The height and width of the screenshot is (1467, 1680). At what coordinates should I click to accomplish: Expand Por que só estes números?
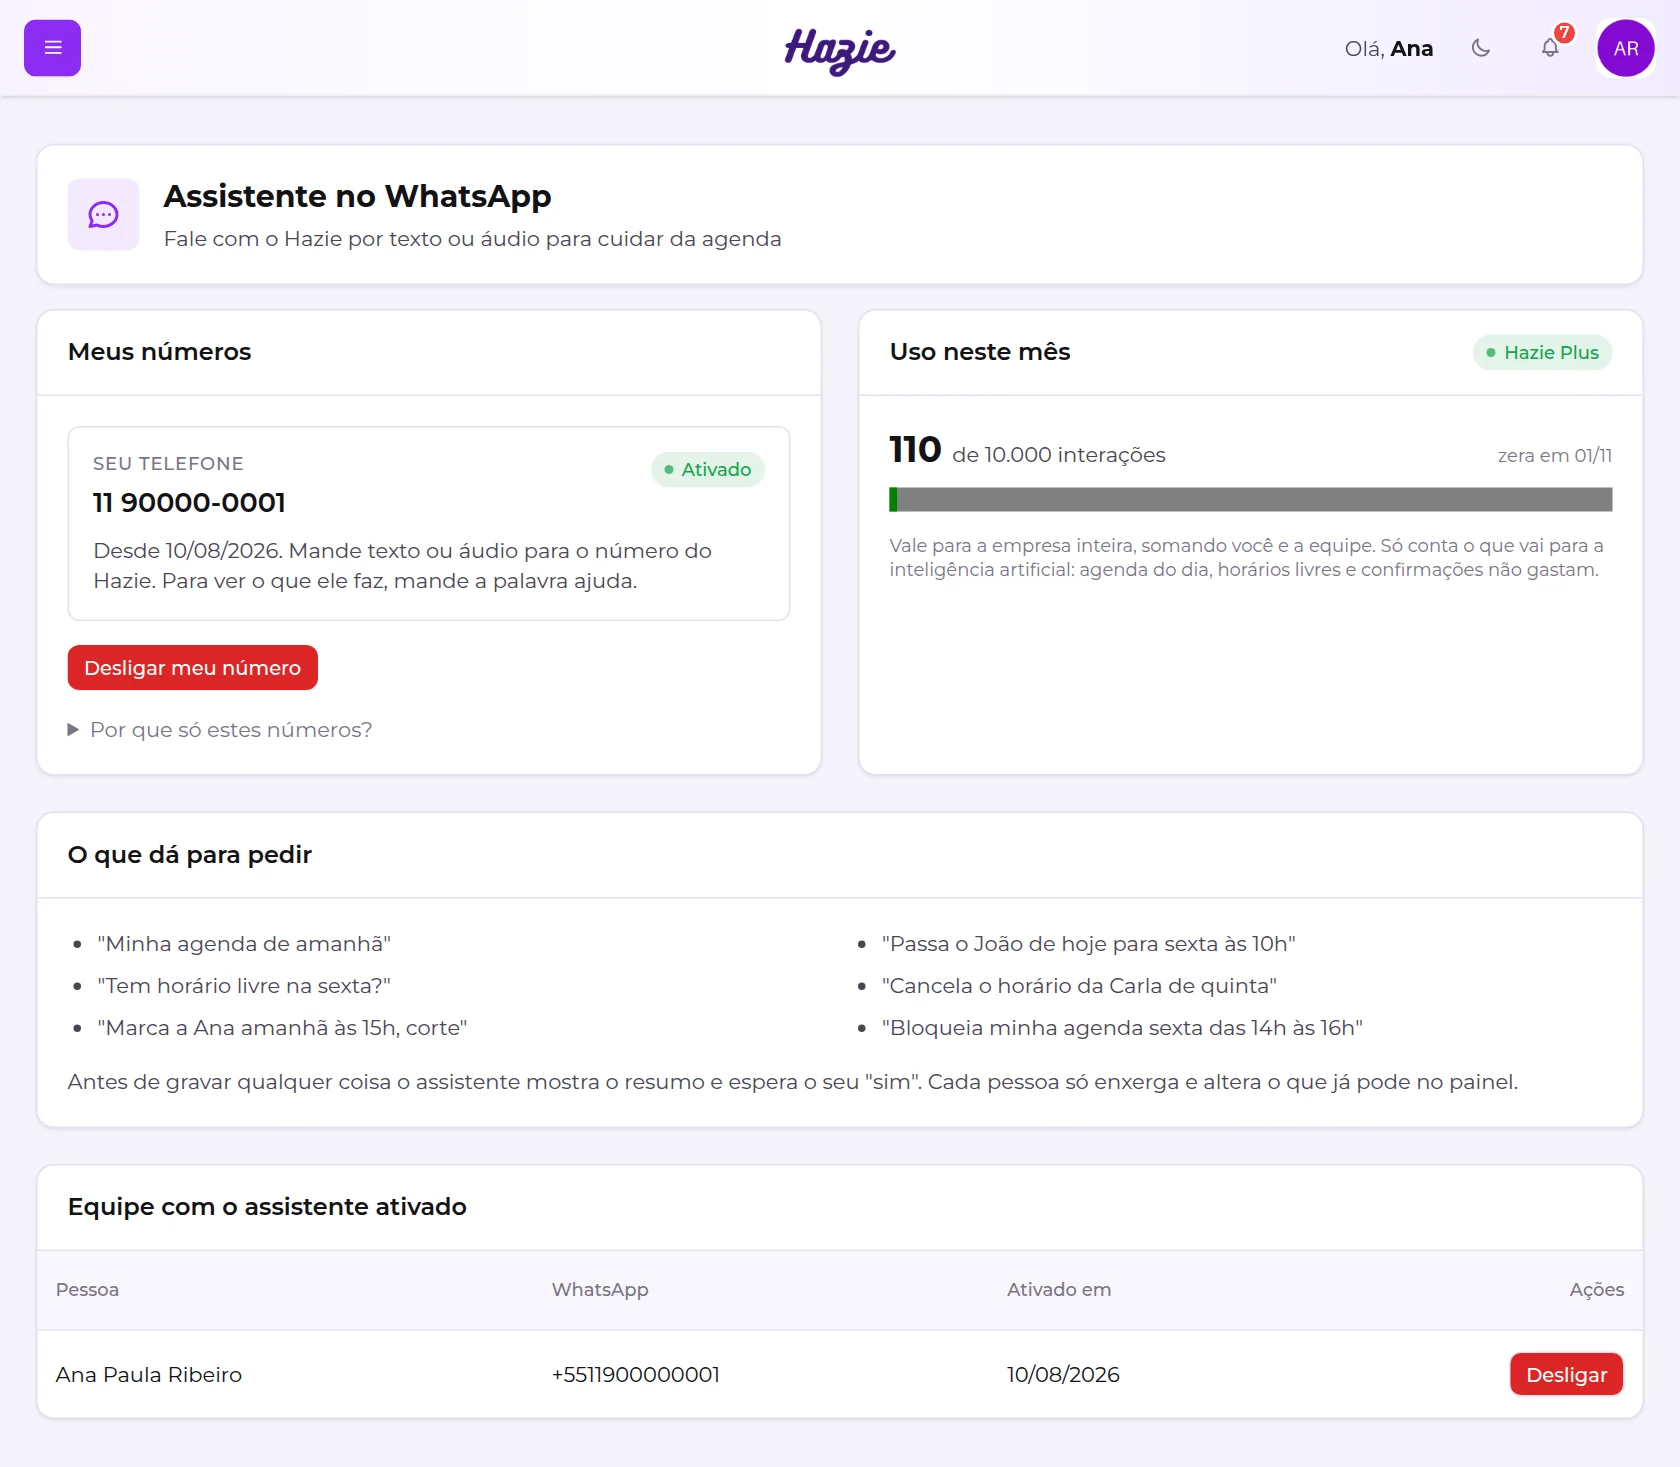220,730
